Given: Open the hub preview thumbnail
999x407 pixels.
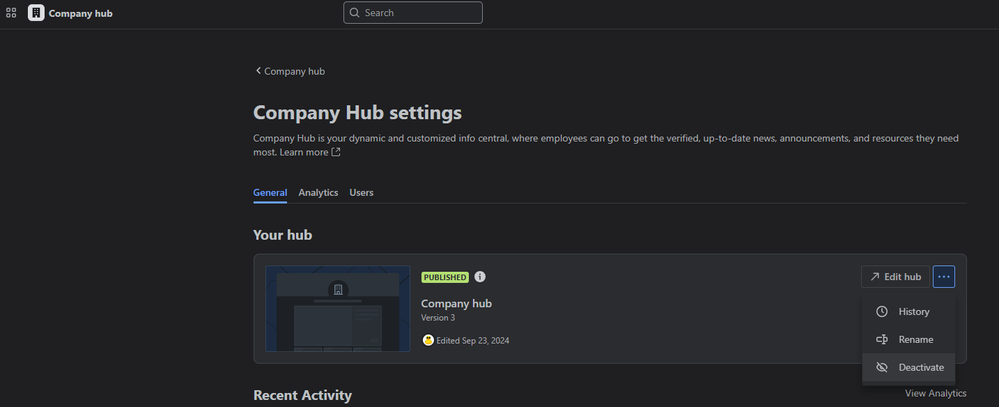Looking at the screenshot, I should pyautogui.click(x=338, y=308).
